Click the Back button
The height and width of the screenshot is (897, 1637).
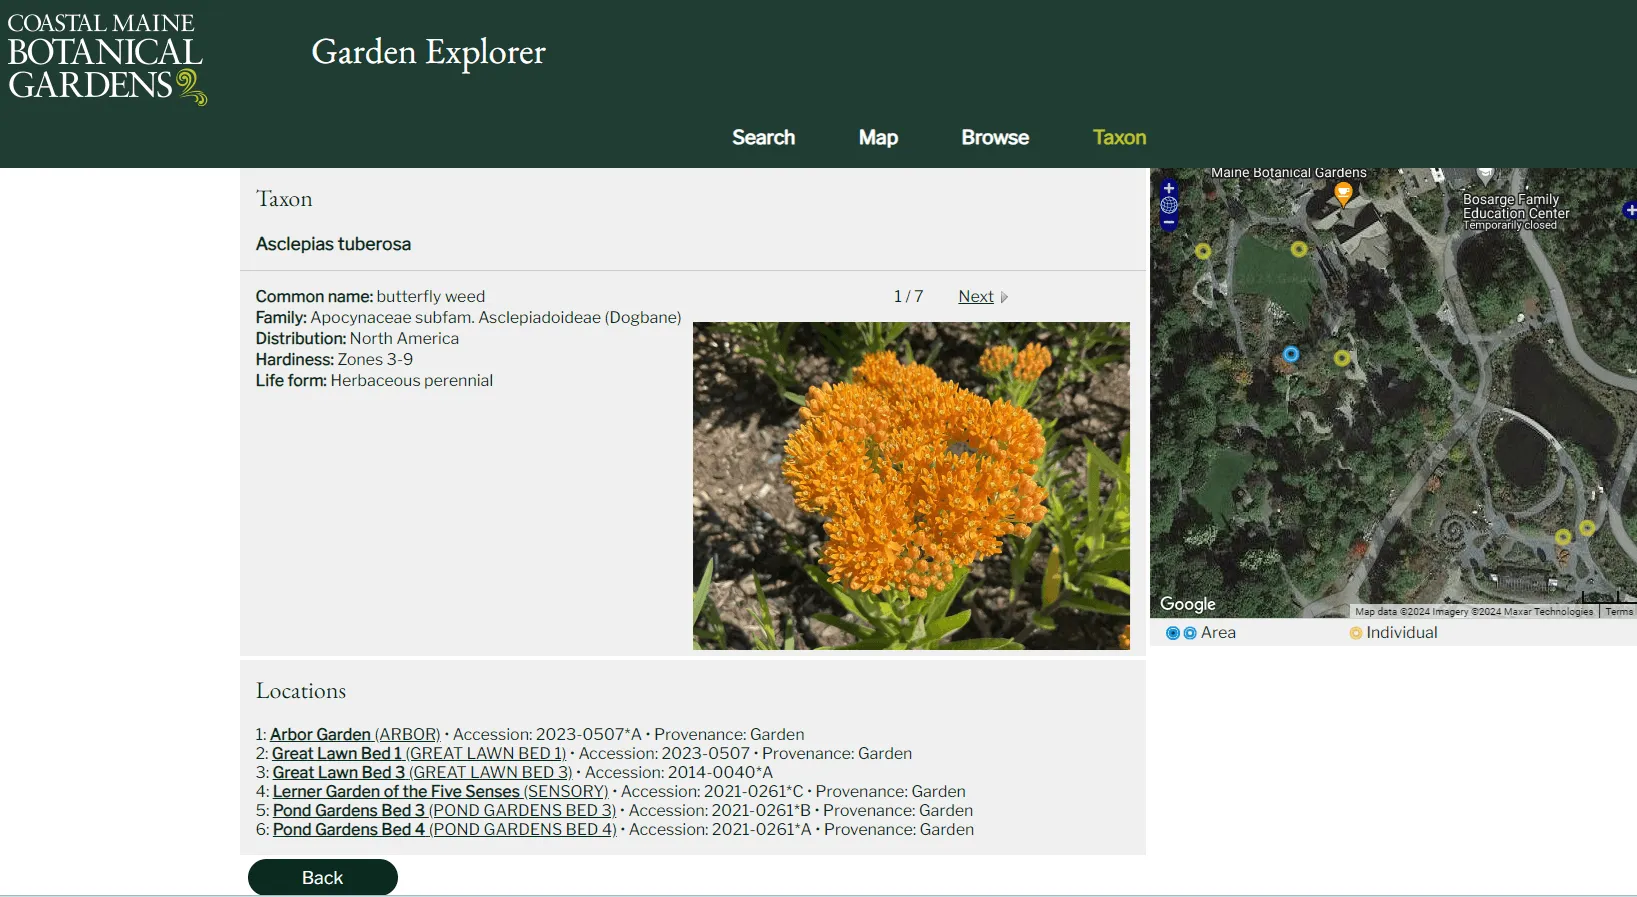[x=323, y=877]
